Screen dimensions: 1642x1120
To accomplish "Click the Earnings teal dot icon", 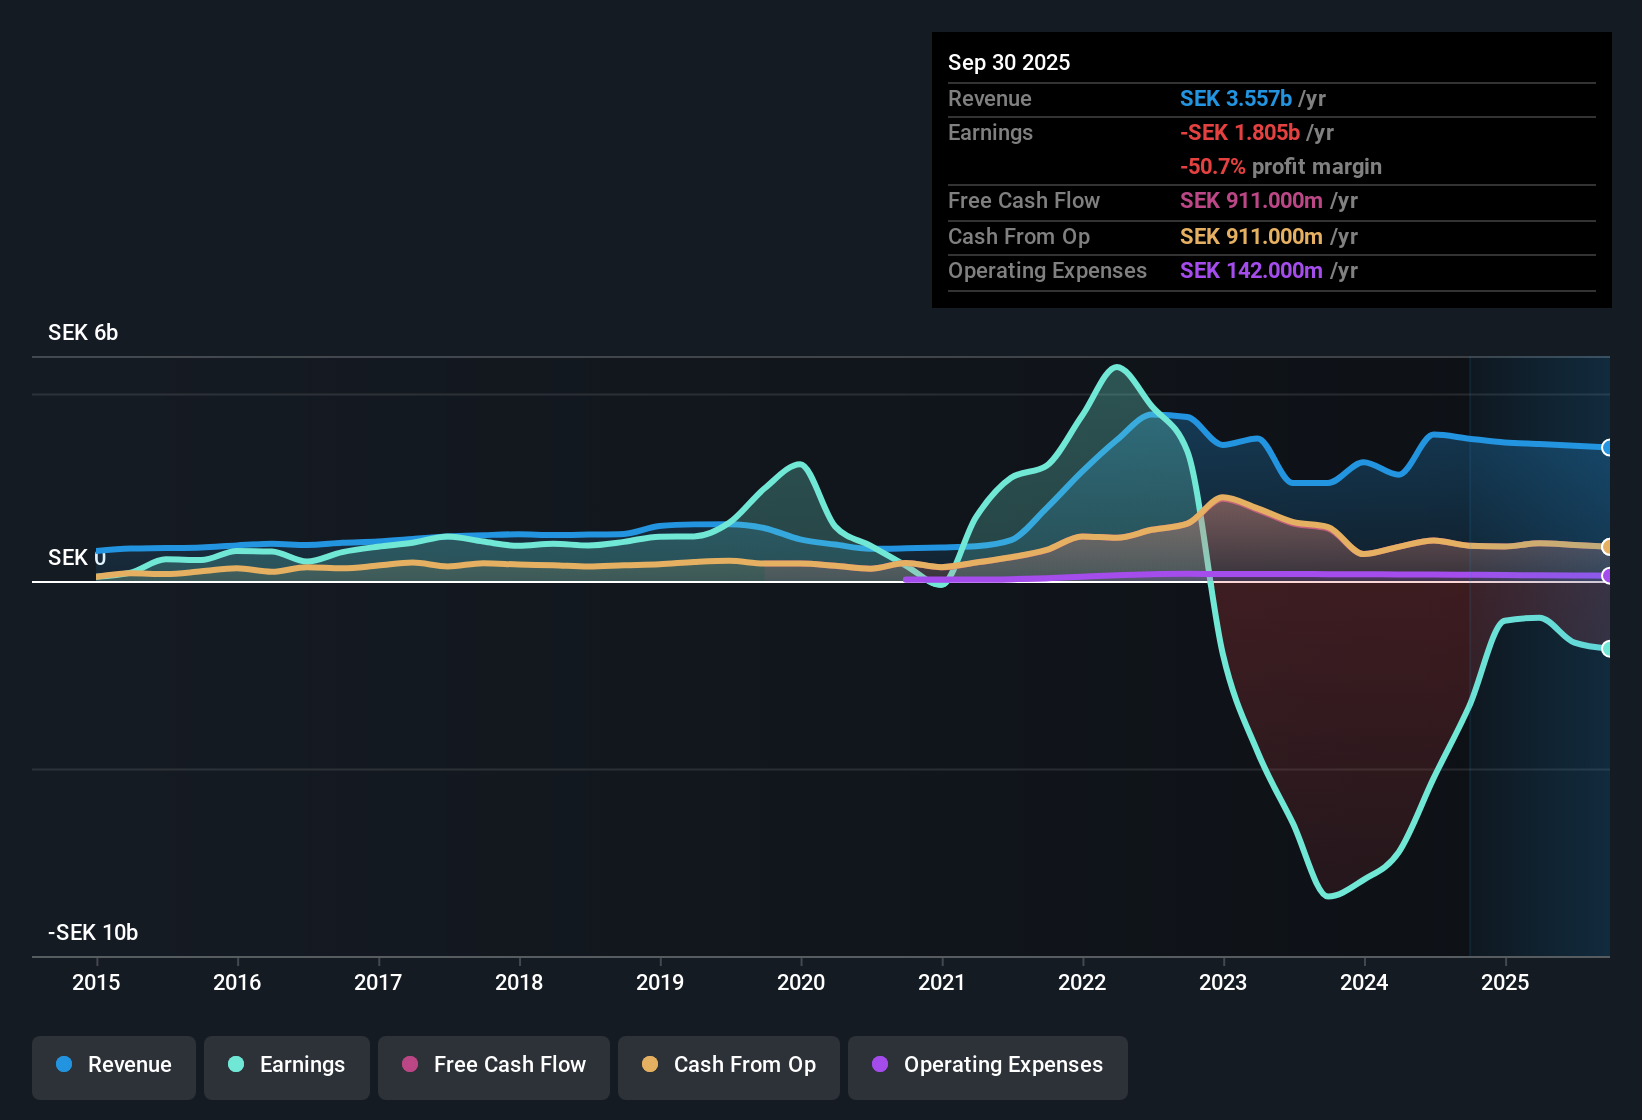I will pos(236,1066).
